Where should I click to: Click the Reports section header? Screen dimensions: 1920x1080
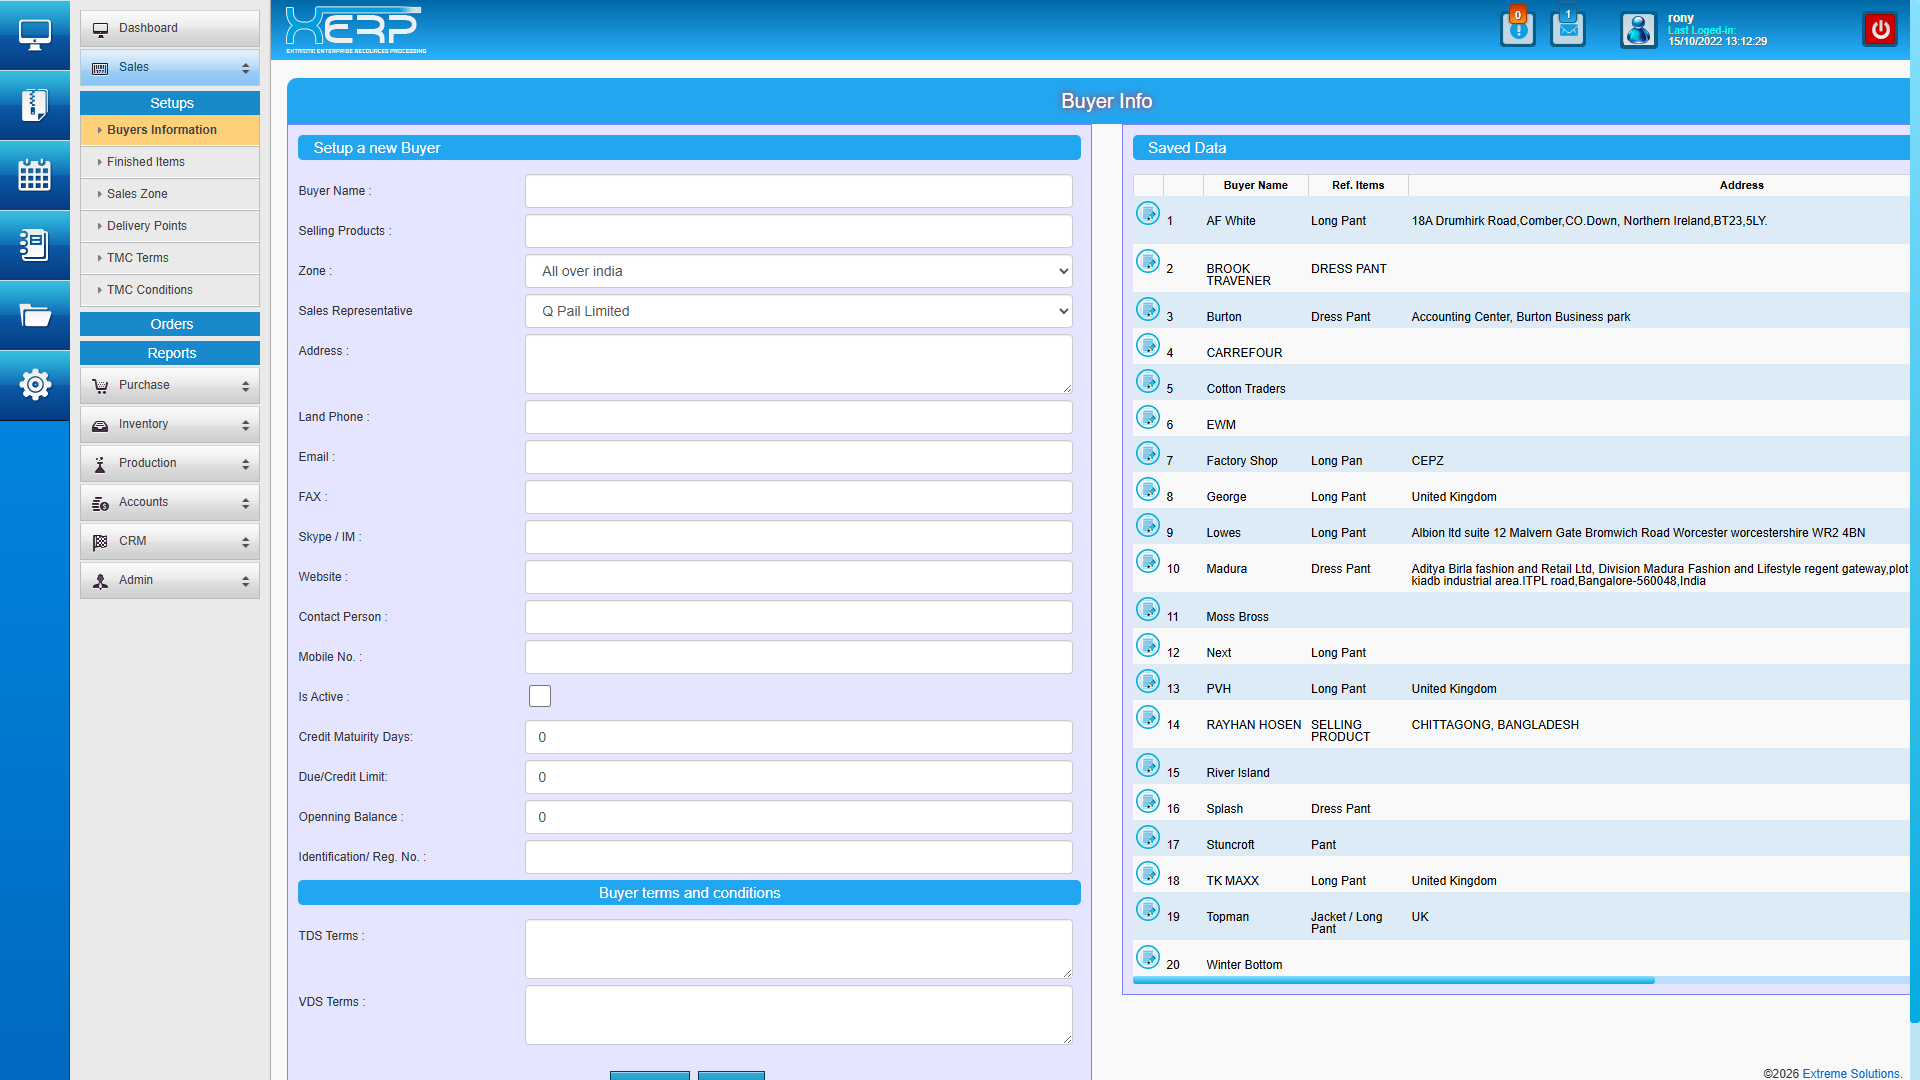coord(171,353)
